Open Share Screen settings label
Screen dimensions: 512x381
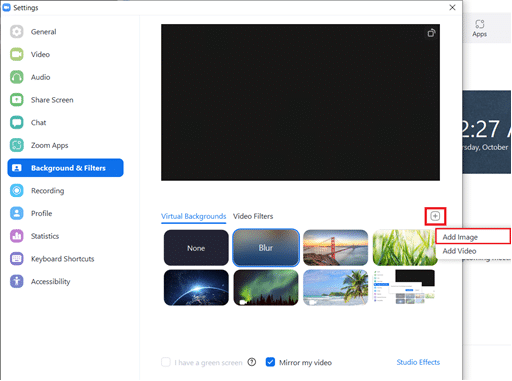pos(52,100)
